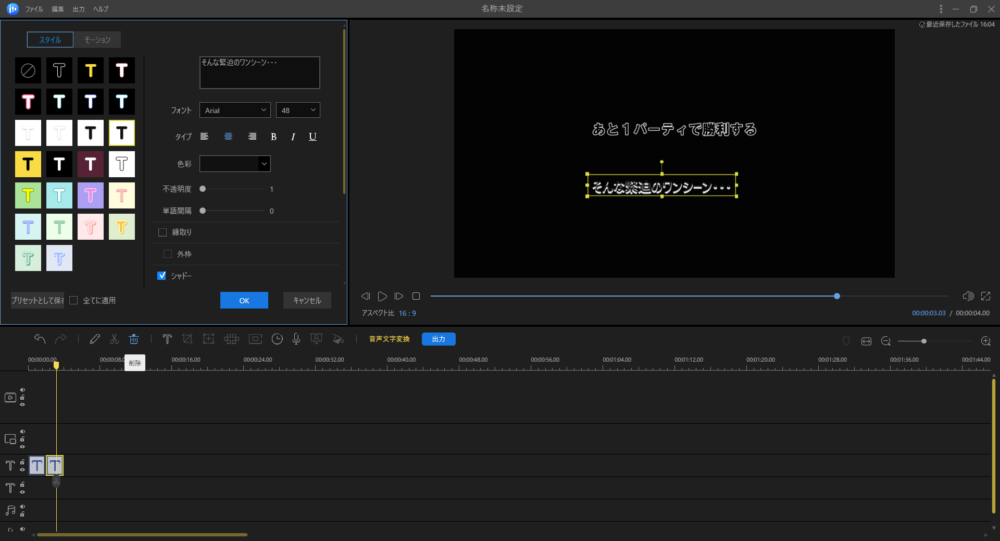
Task: Switch to the スタイル tab
Action: [x=50, y=40]
